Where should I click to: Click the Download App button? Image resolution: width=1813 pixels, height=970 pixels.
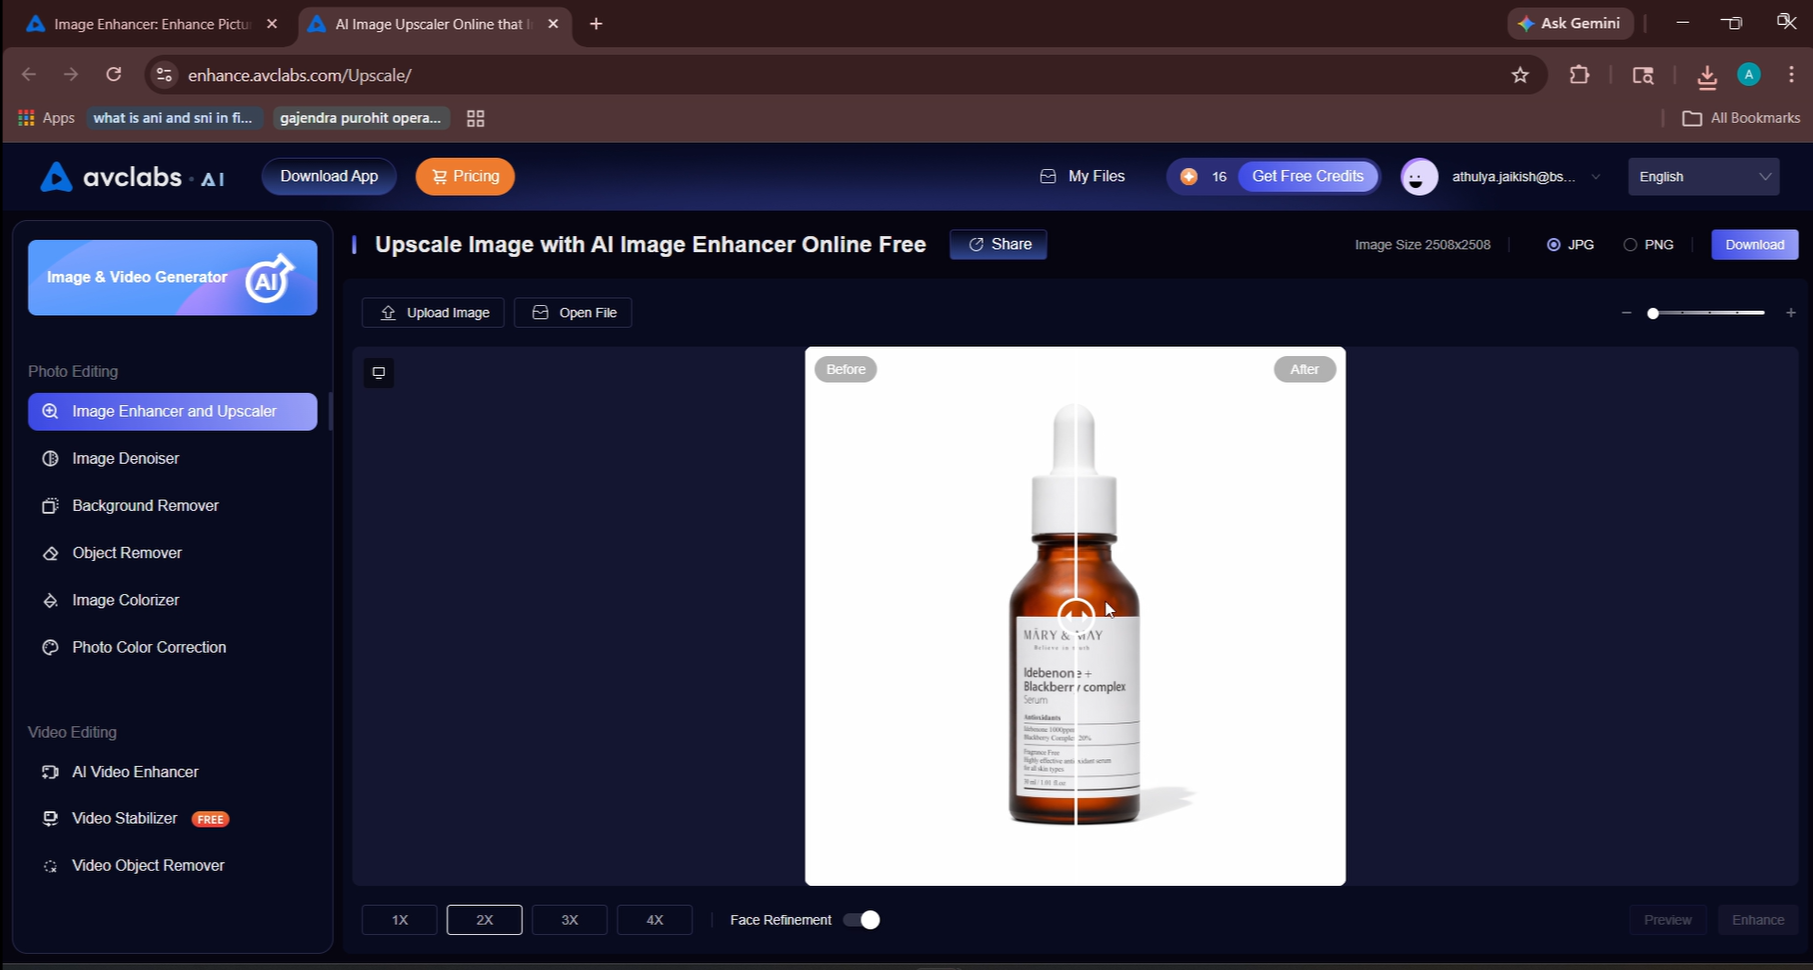pyautogui.click(x=329, y=176)
